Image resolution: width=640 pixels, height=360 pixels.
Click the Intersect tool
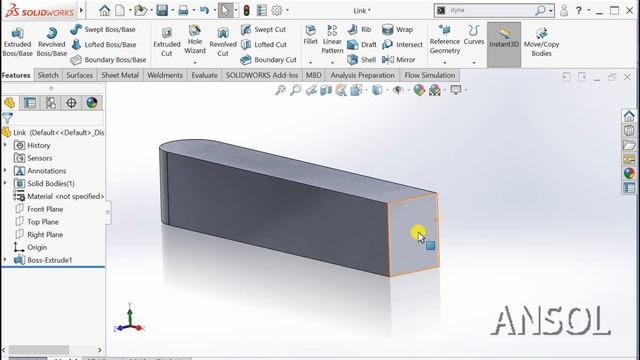point(402,44)
